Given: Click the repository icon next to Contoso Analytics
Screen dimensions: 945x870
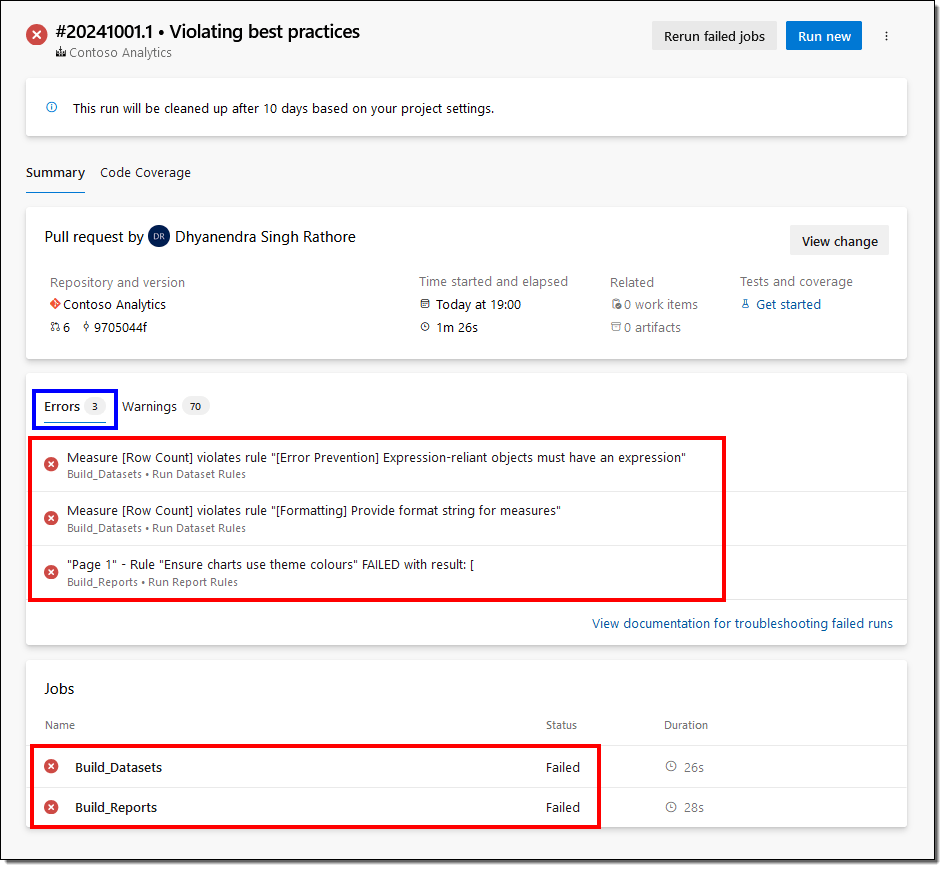Looking at the screenshot, I should 55,304.
